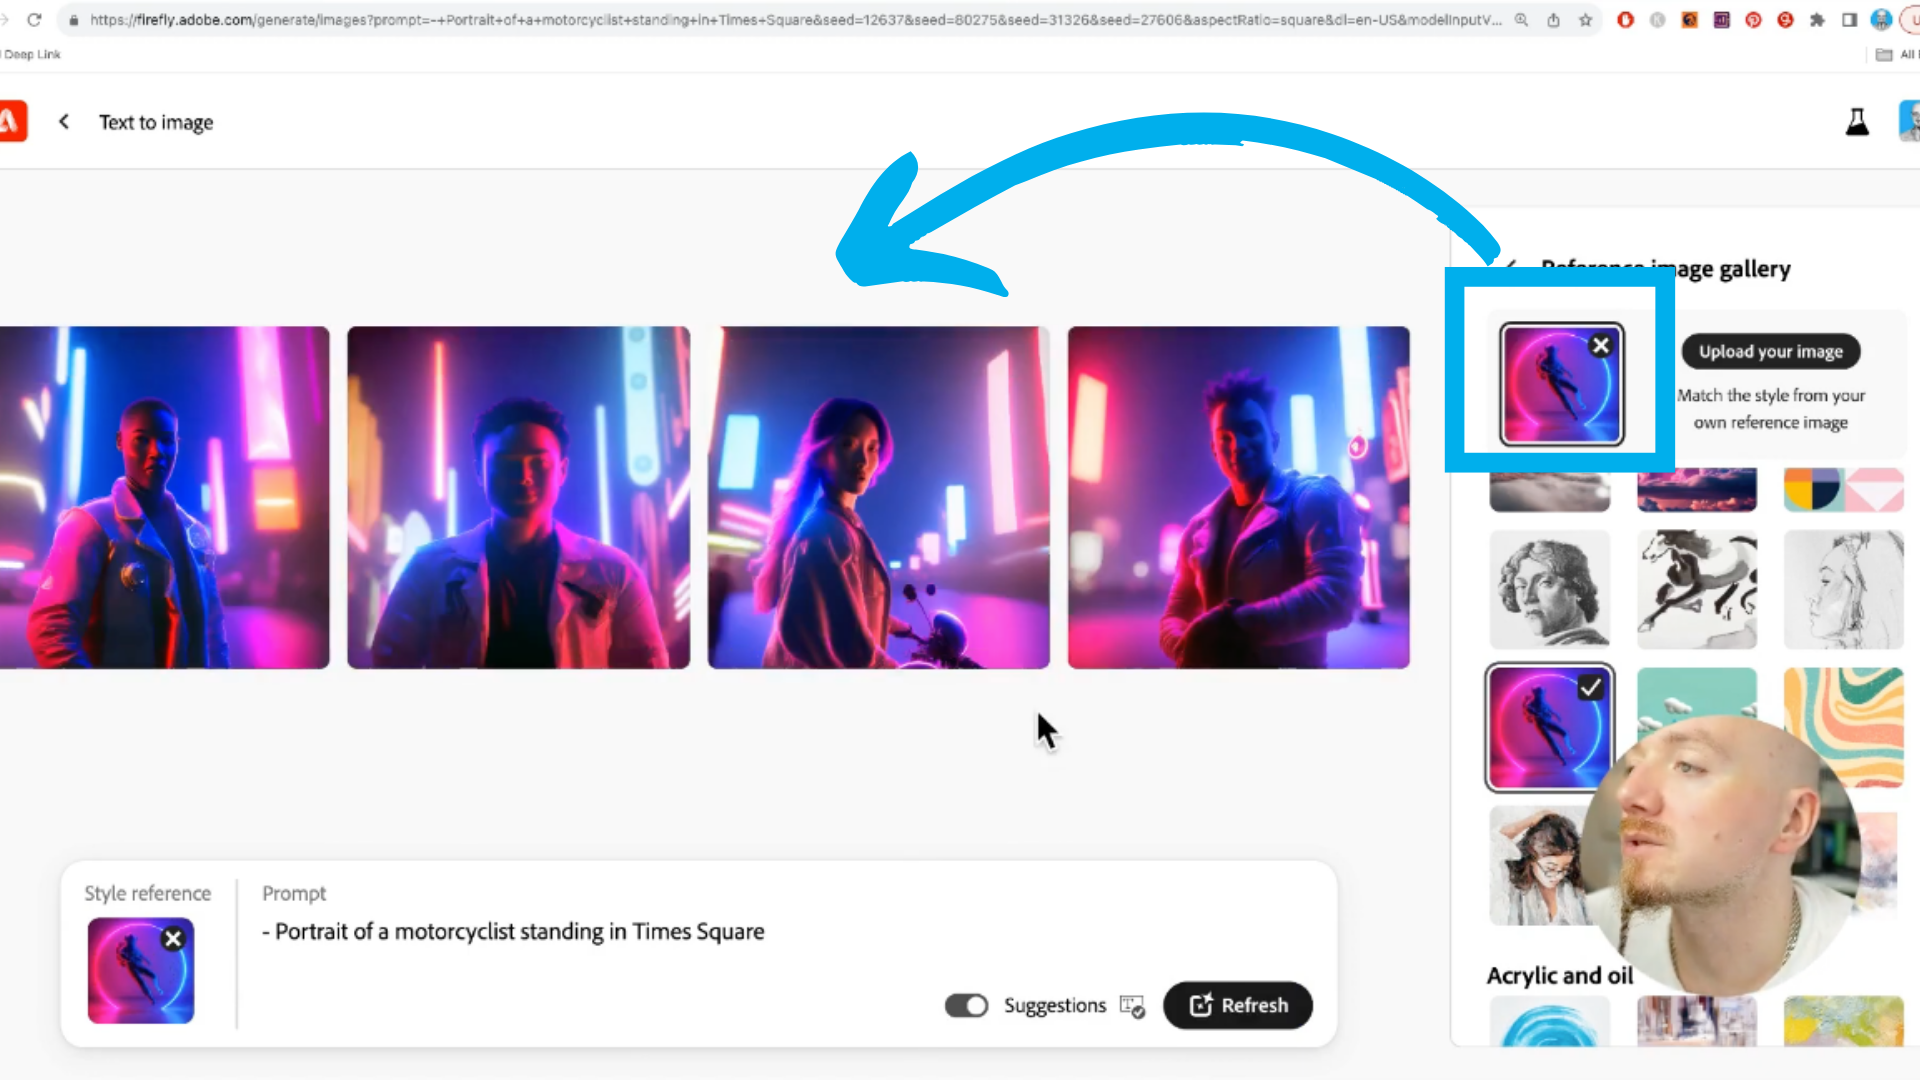
Task: Remove the uploaded gallery reference image
Action: pos(1601,346)
